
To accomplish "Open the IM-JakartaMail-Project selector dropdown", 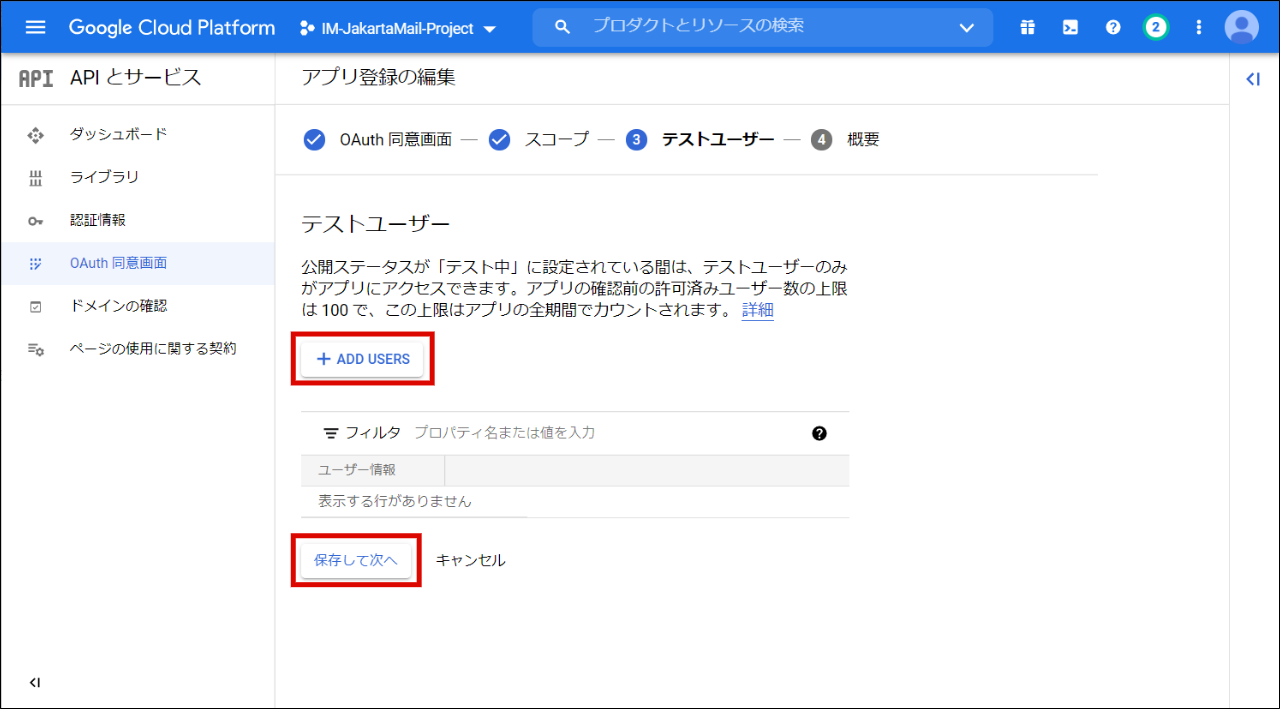I will point(398,28).
